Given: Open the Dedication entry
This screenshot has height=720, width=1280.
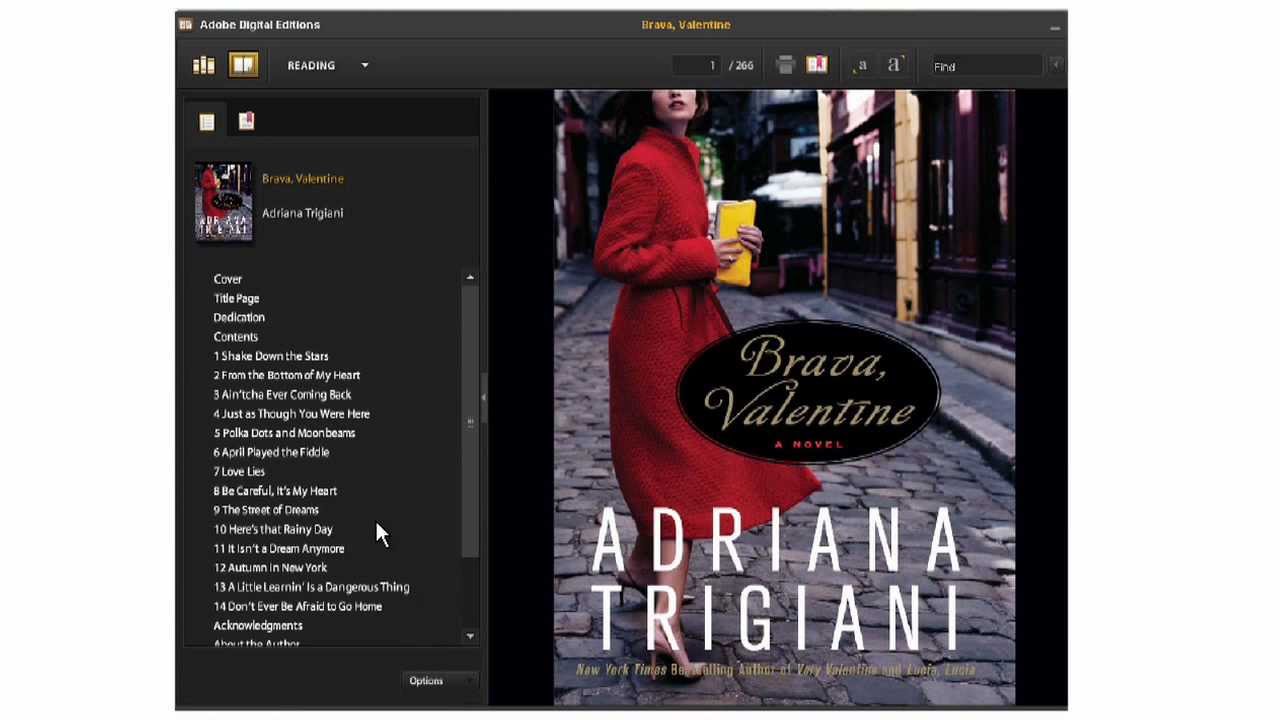Looking at the screenshot, I should point(238,317).
